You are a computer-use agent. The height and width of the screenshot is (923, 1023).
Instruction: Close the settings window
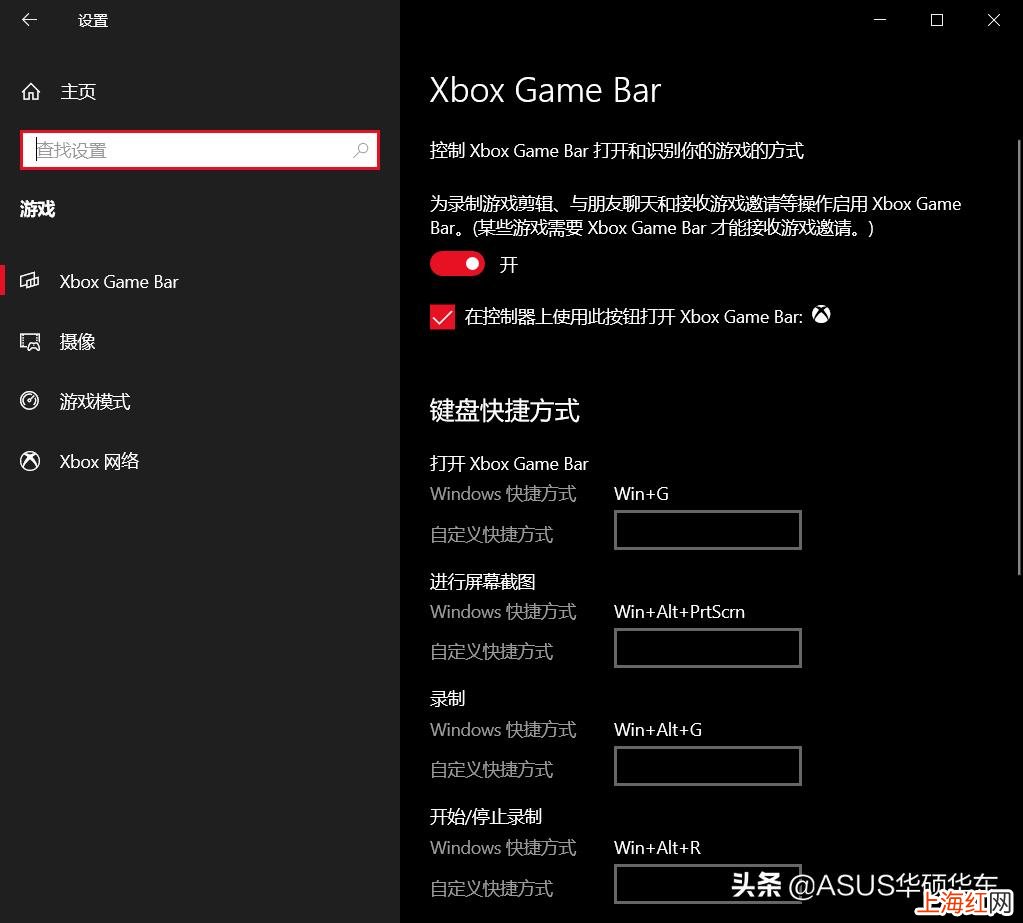(x=993, y=20)
